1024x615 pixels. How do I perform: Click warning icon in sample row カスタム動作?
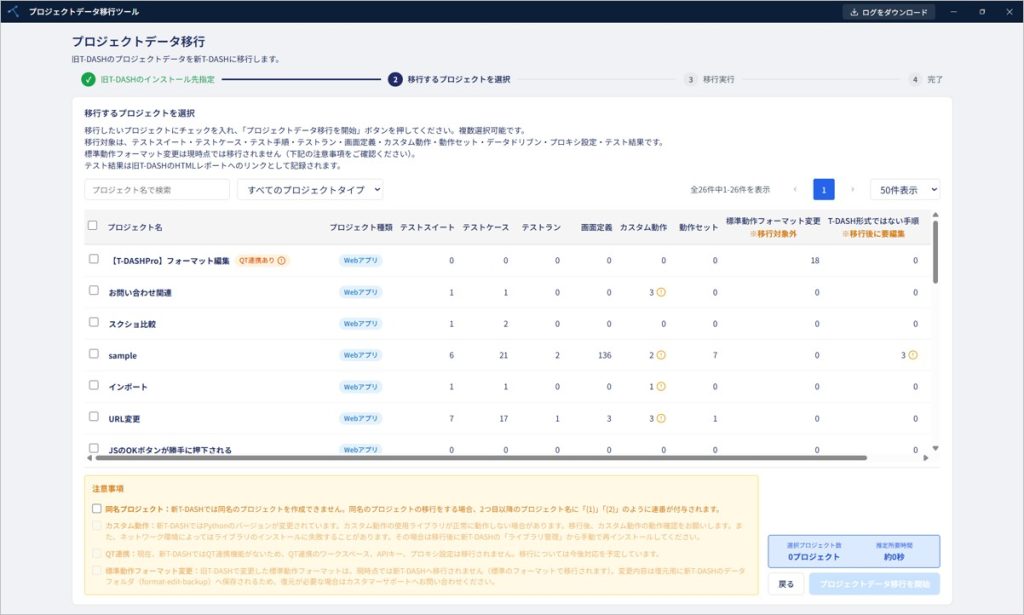(661, 355)
